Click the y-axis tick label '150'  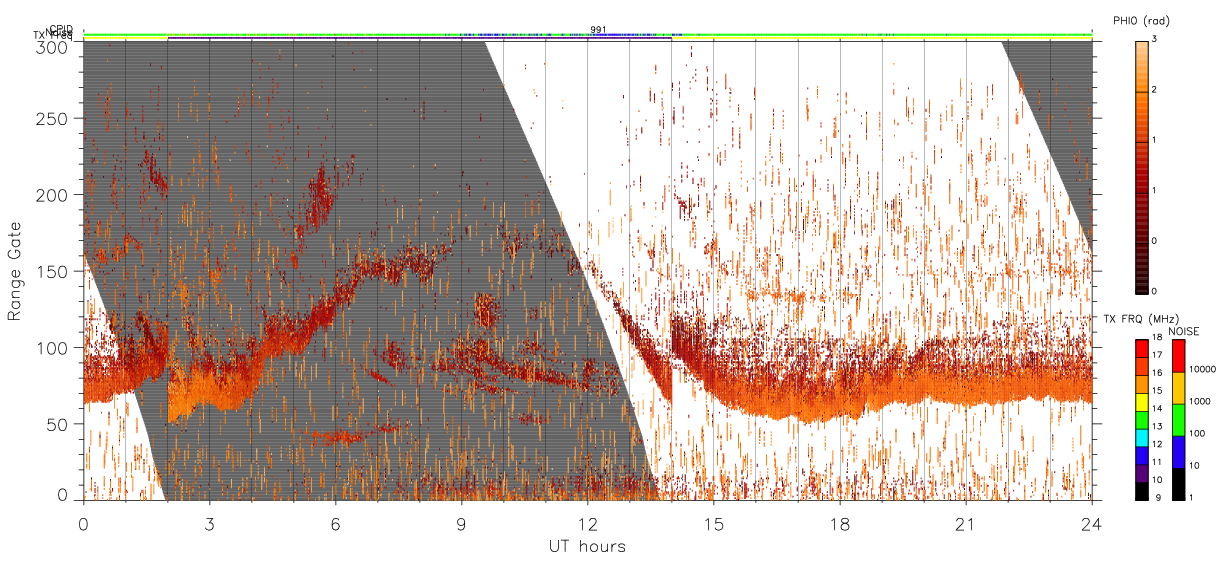click(54, 271)
